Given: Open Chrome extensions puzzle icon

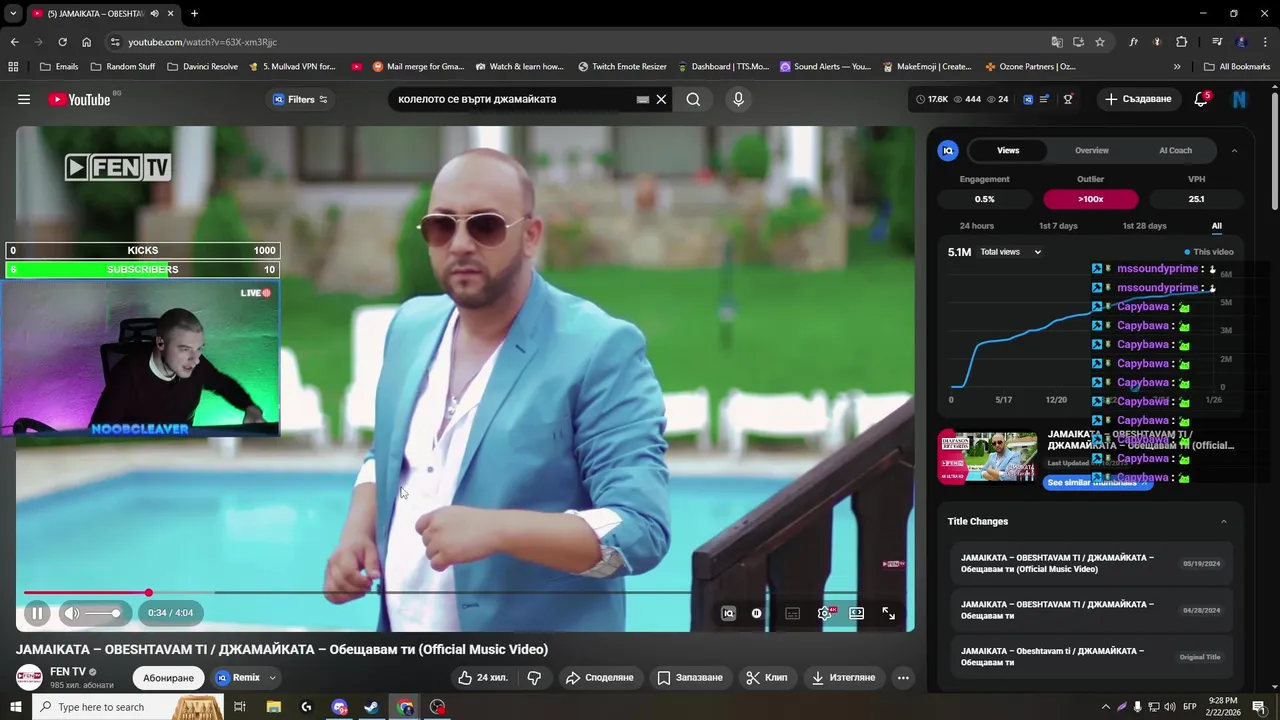Looking at the screenshot, I should click(x=1182, y=42).
